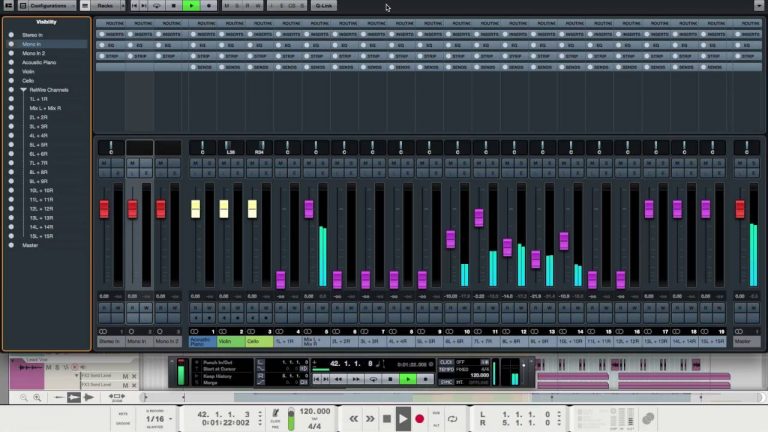Toggle visibility dot for Acoustic Piano
This screenshot has height=432, width=768.
coord(11,62)
